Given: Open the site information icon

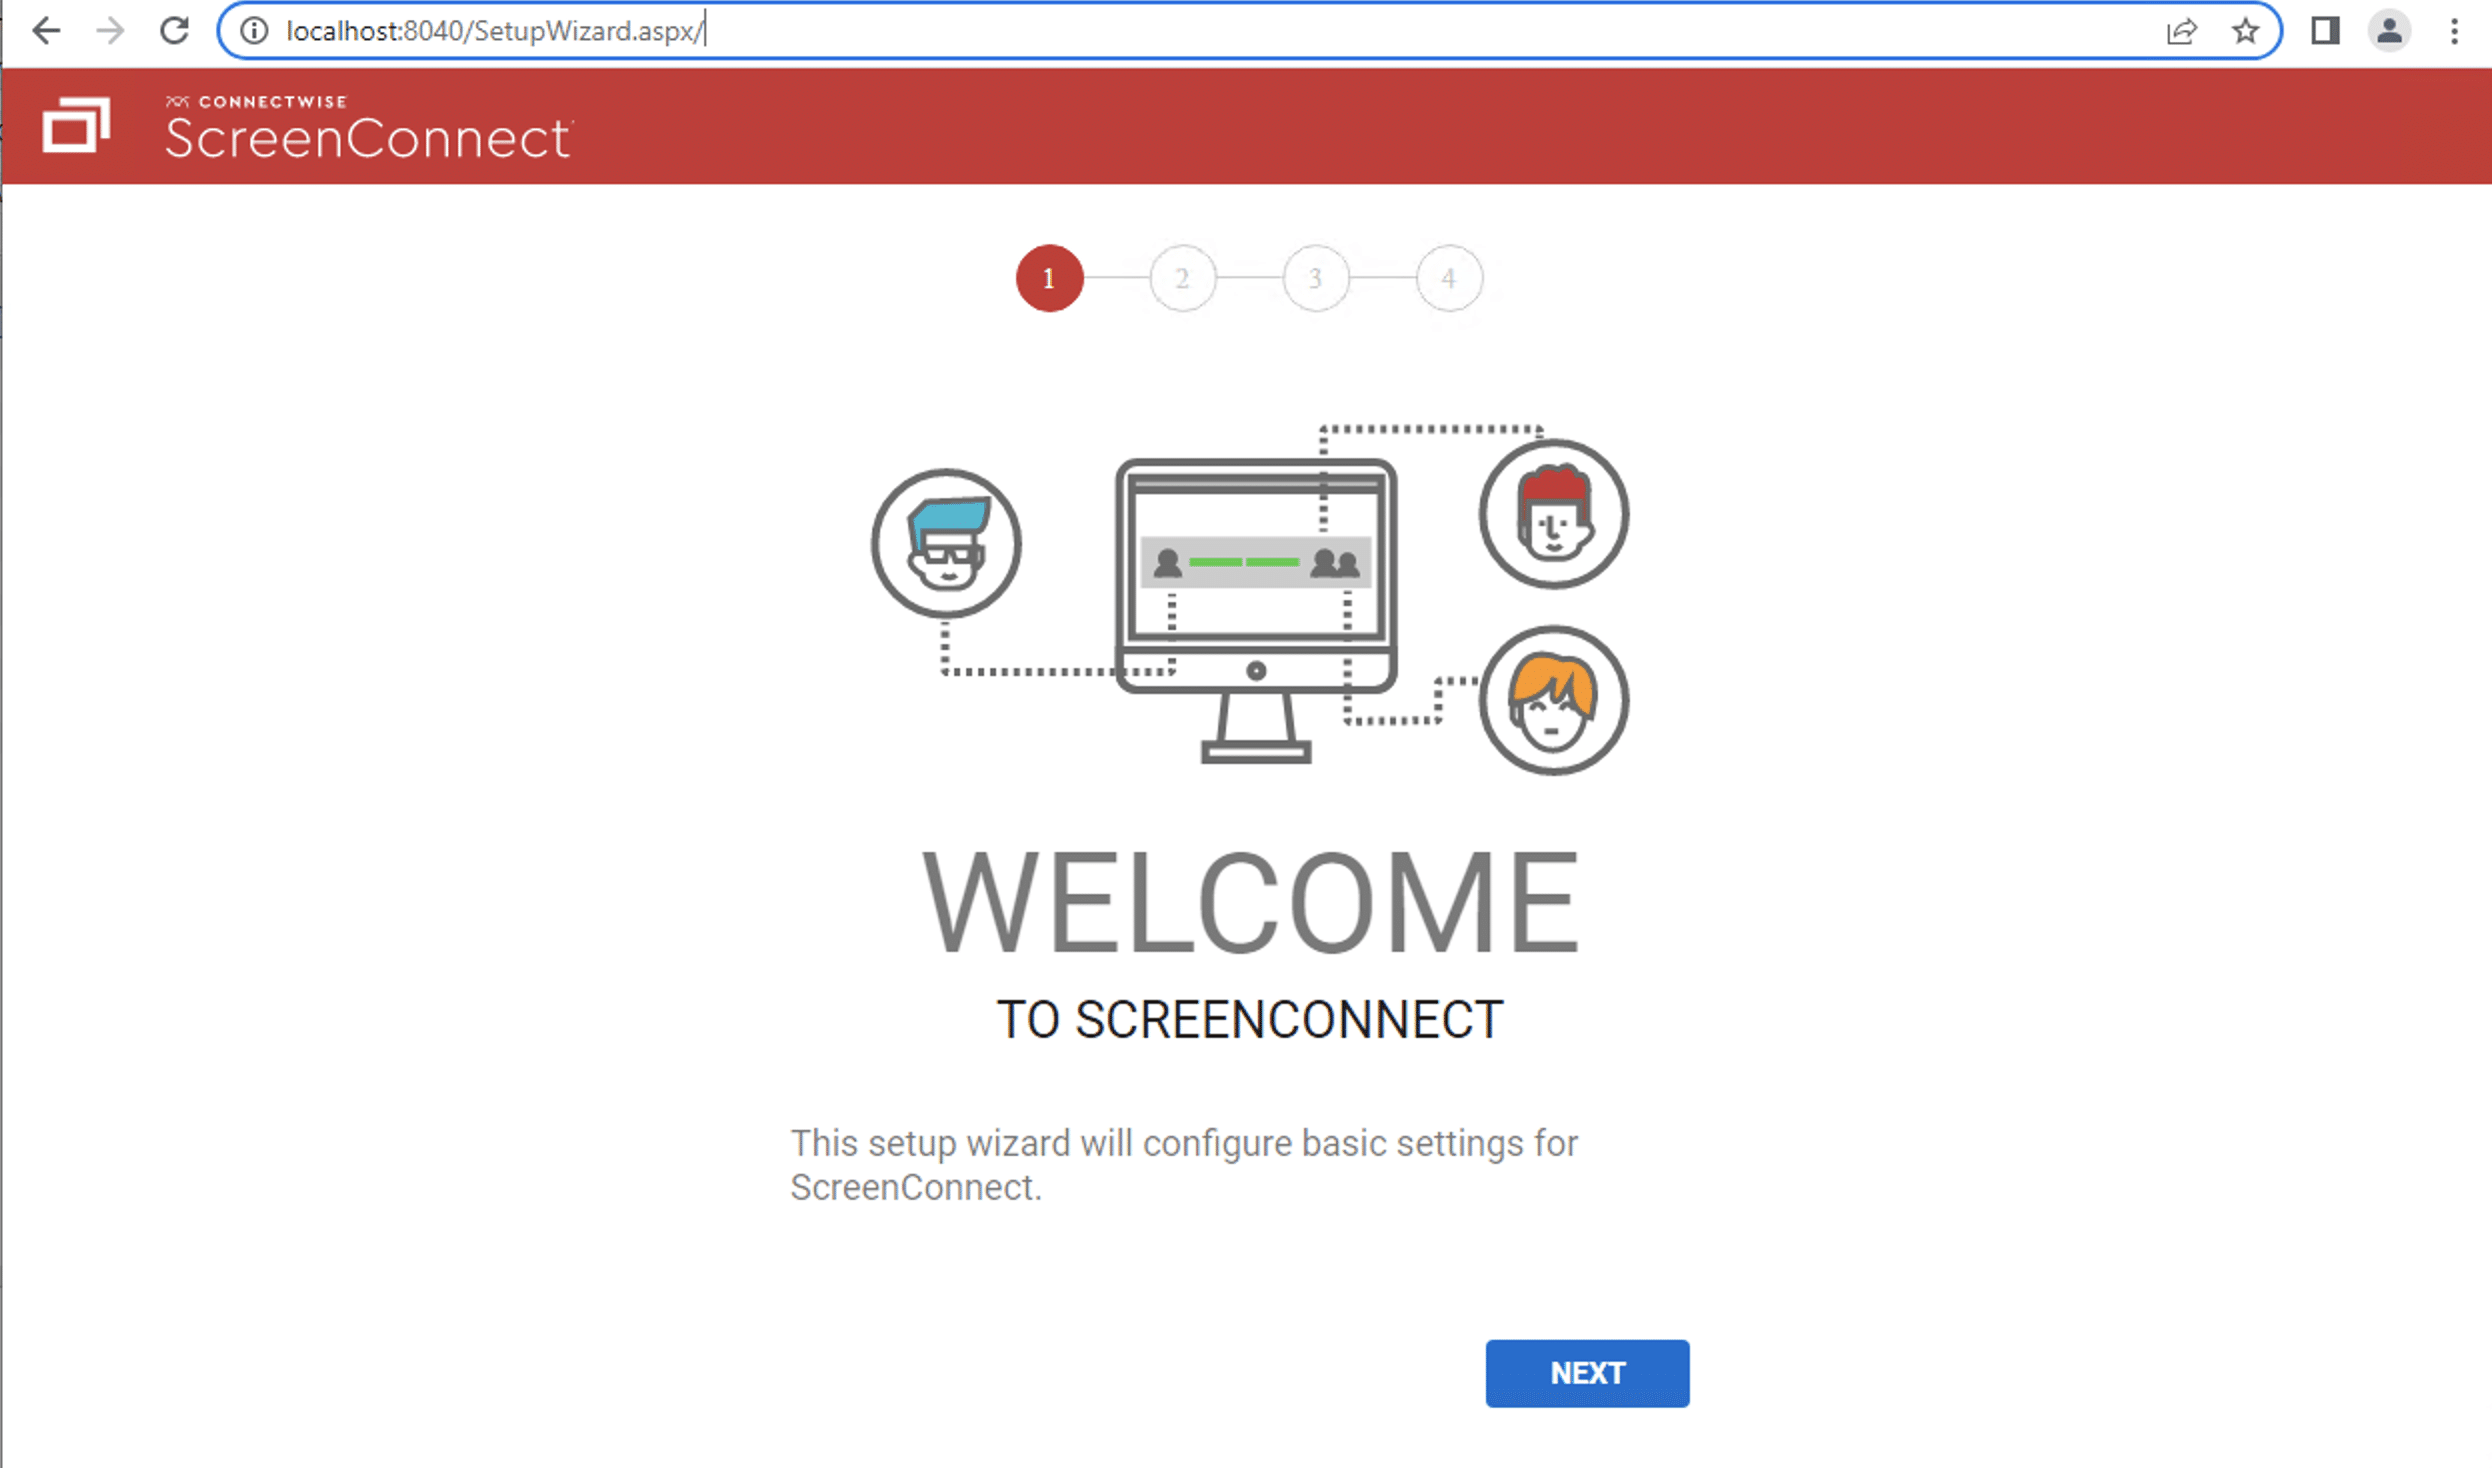Looking at the screenshot, I should (253, 30).
